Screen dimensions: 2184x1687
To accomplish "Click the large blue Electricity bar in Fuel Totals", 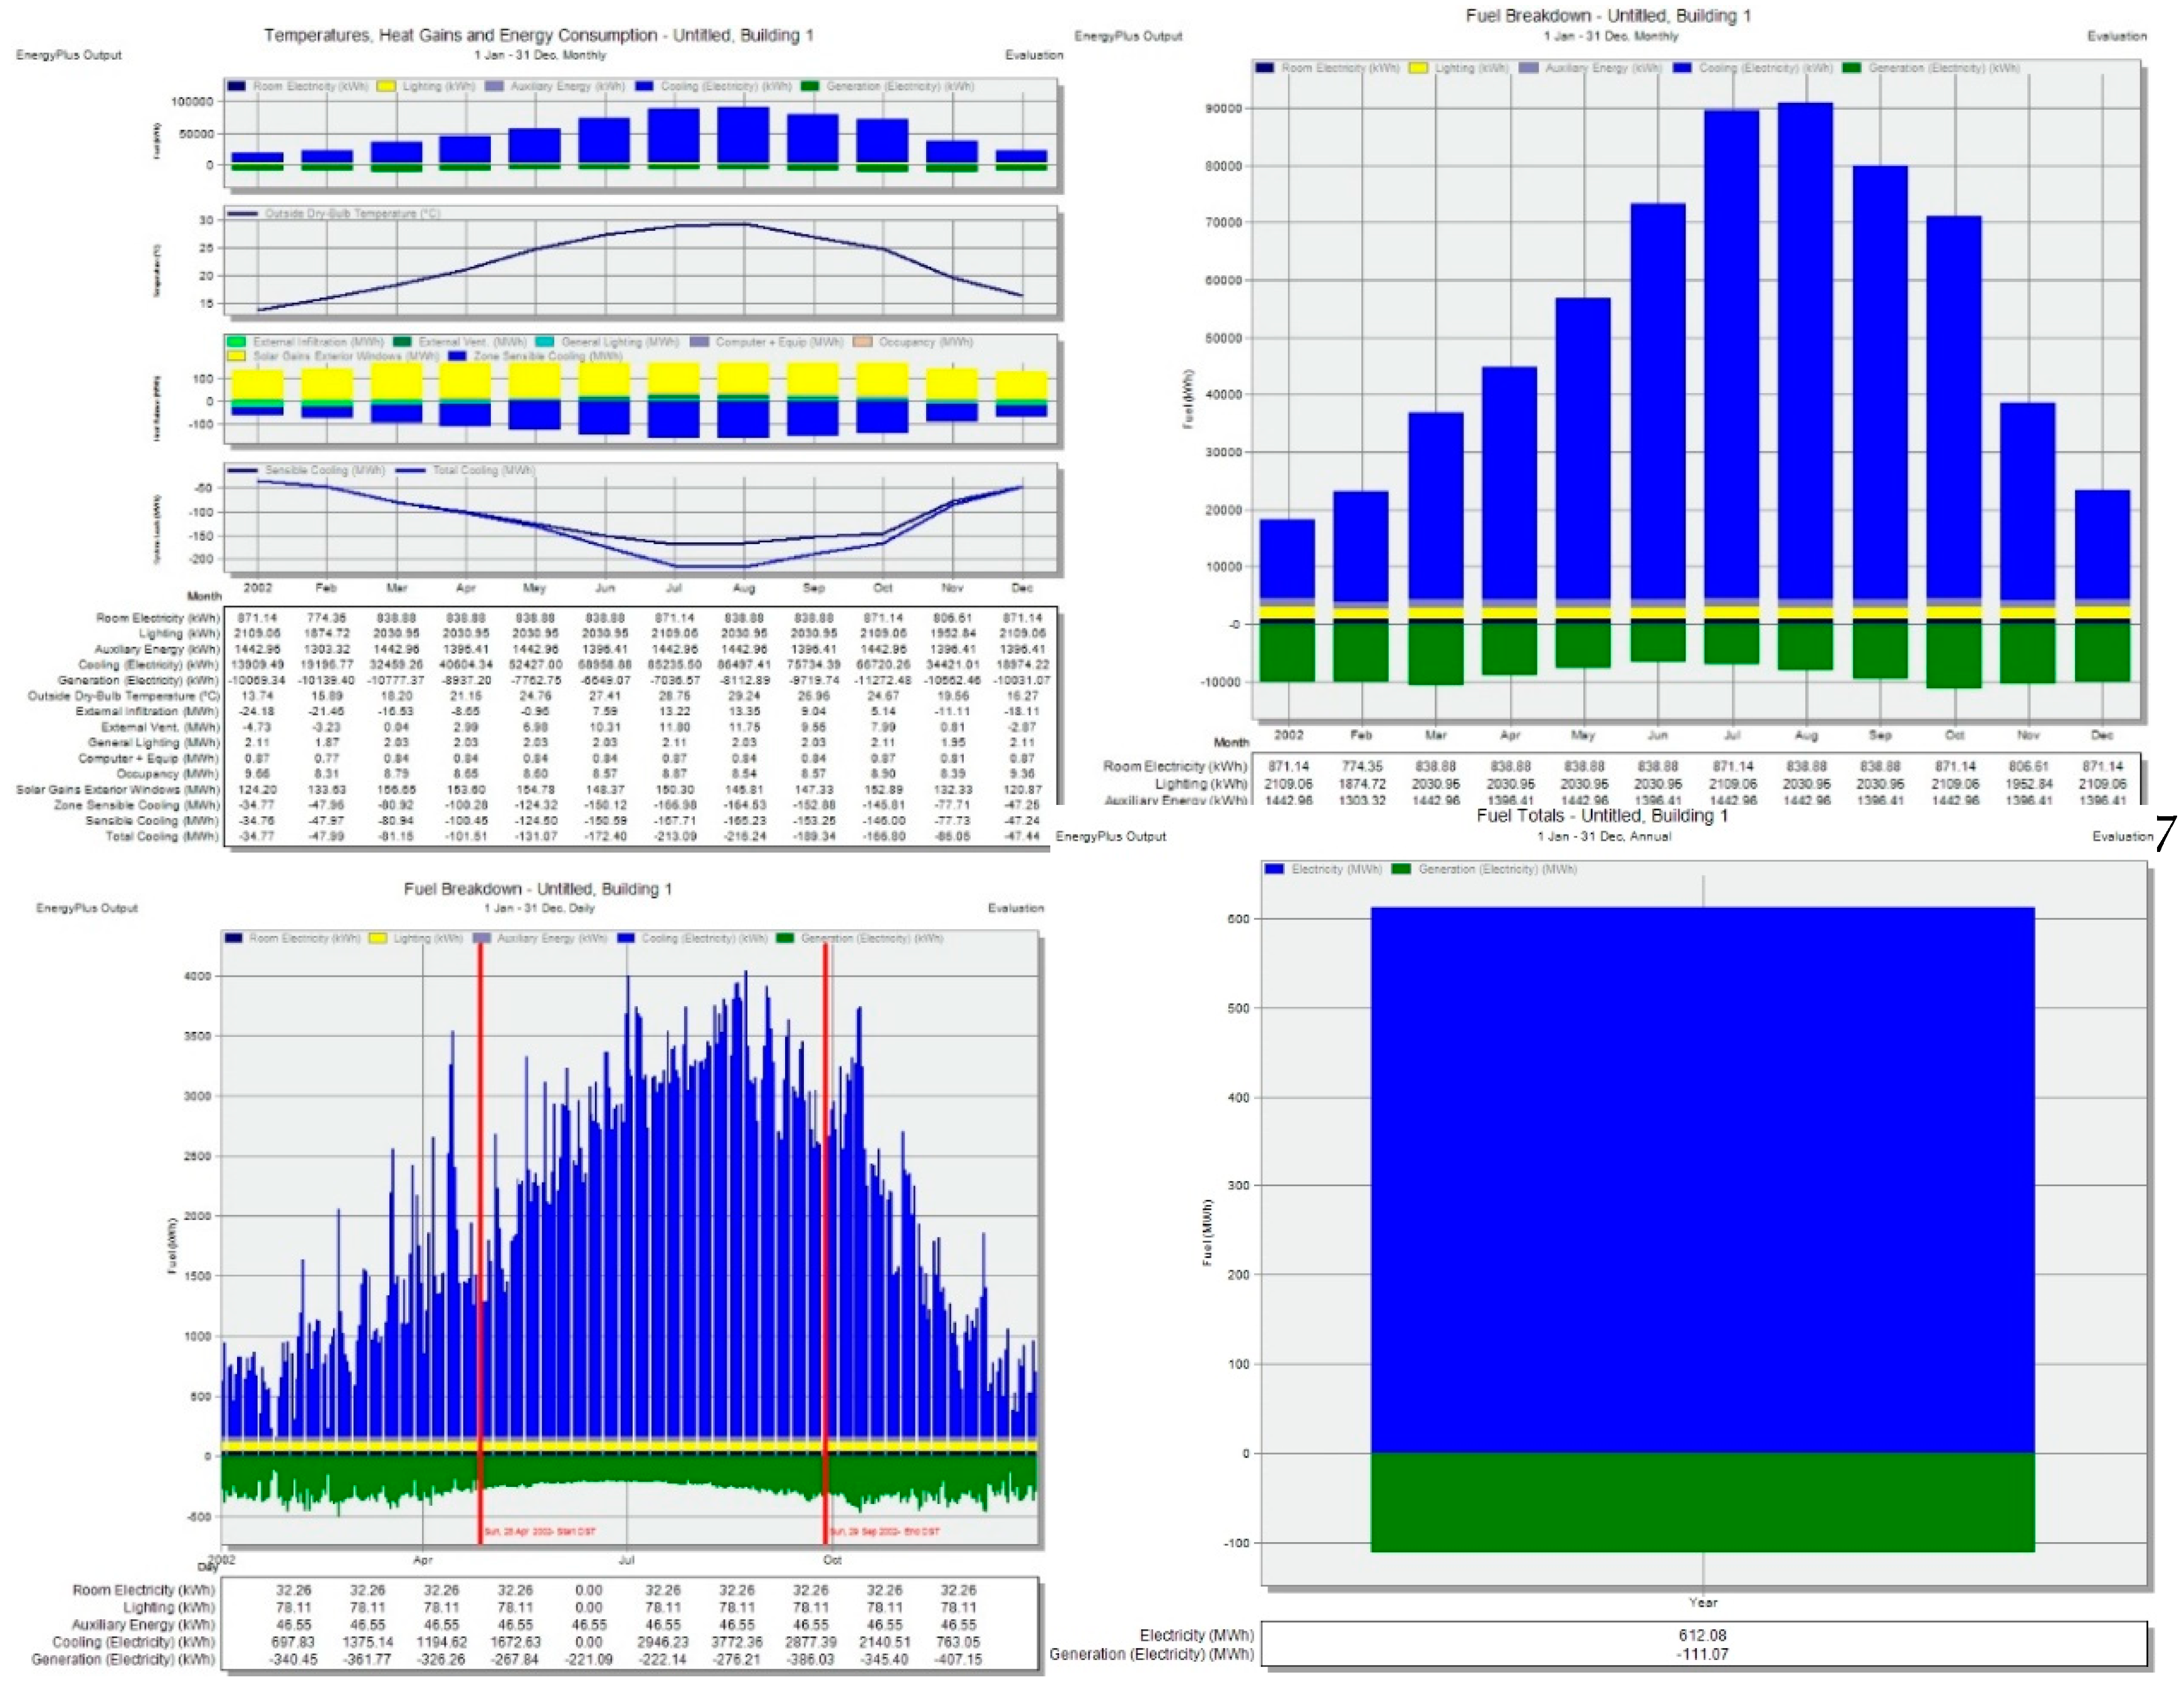I will tap(1702, 1180).
